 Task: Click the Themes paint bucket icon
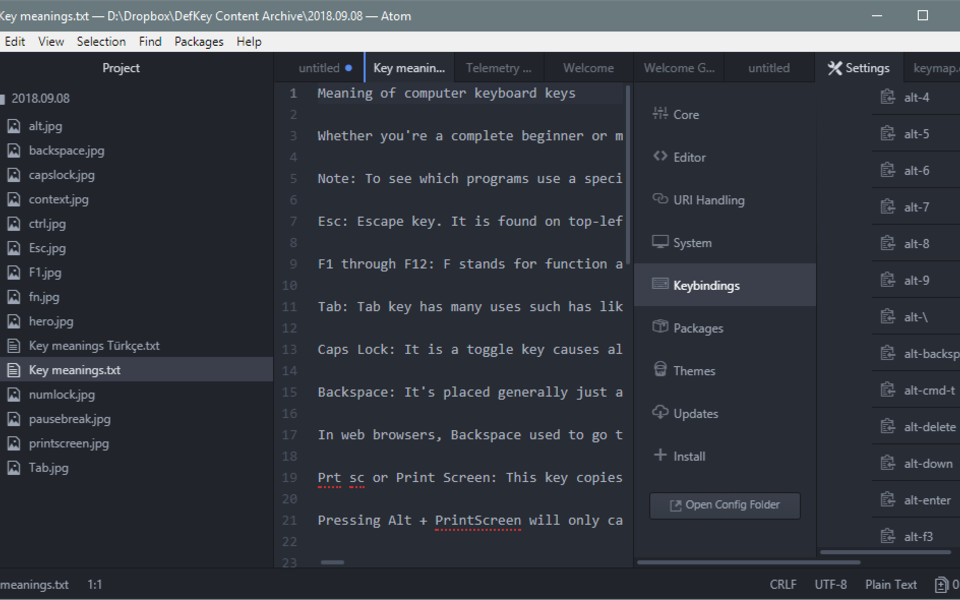tap(660, 370)
